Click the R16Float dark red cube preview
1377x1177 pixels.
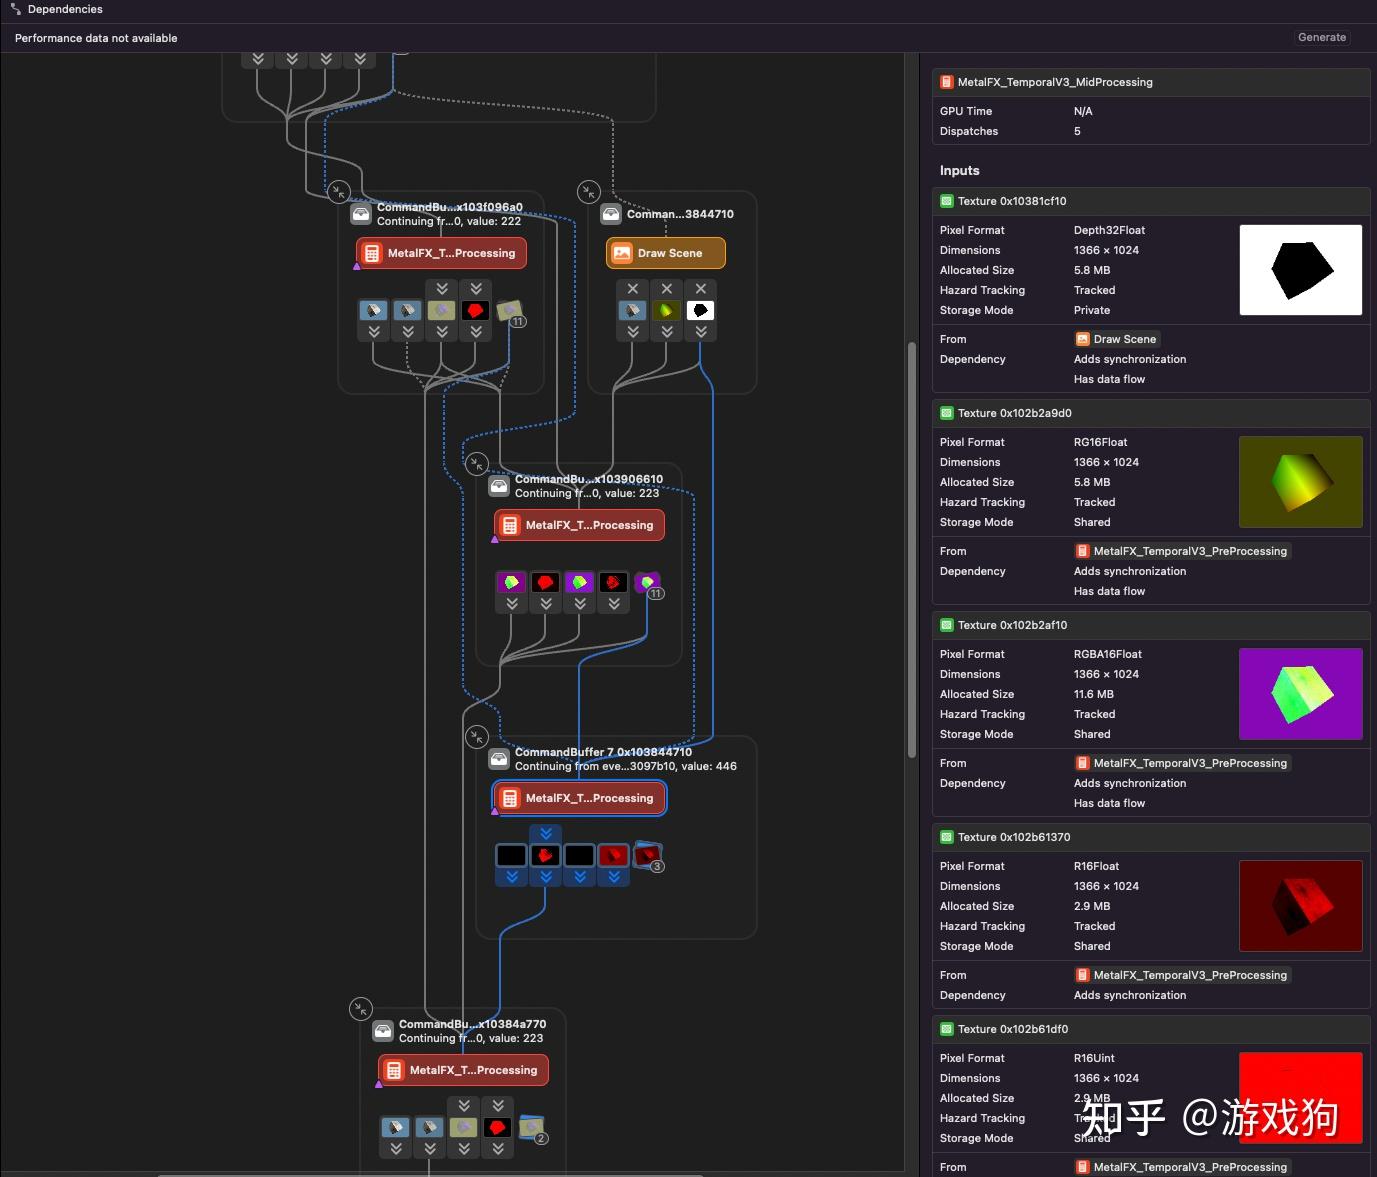[1301, 906]
